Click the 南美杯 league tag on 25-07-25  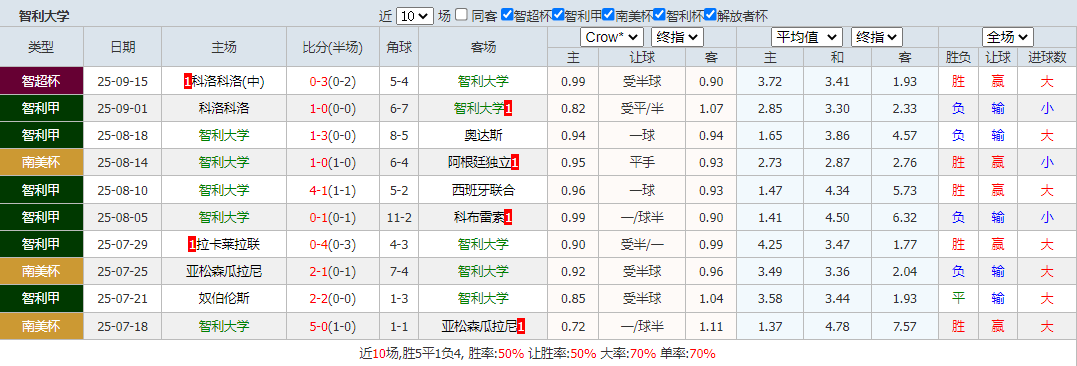pyautogui.click(x=41, y=272)
